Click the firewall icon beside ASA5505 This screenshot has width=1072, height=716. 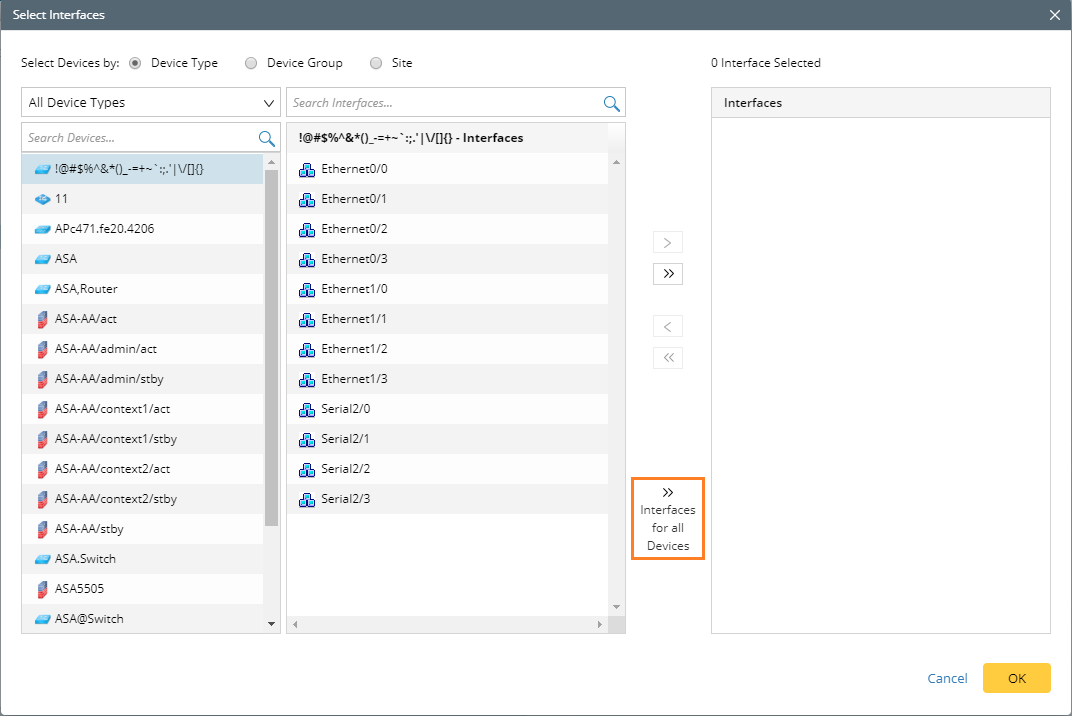point(42,589)
